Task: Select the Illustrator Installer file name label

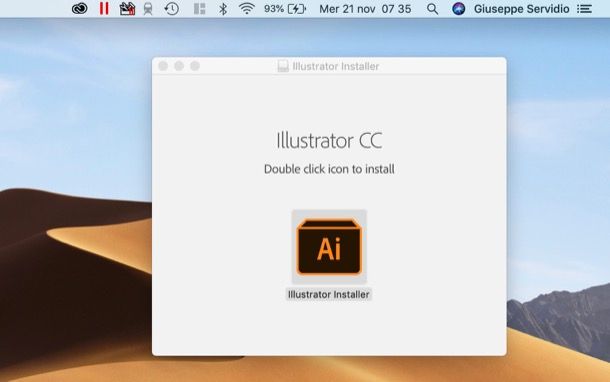Action: [329, 294]
